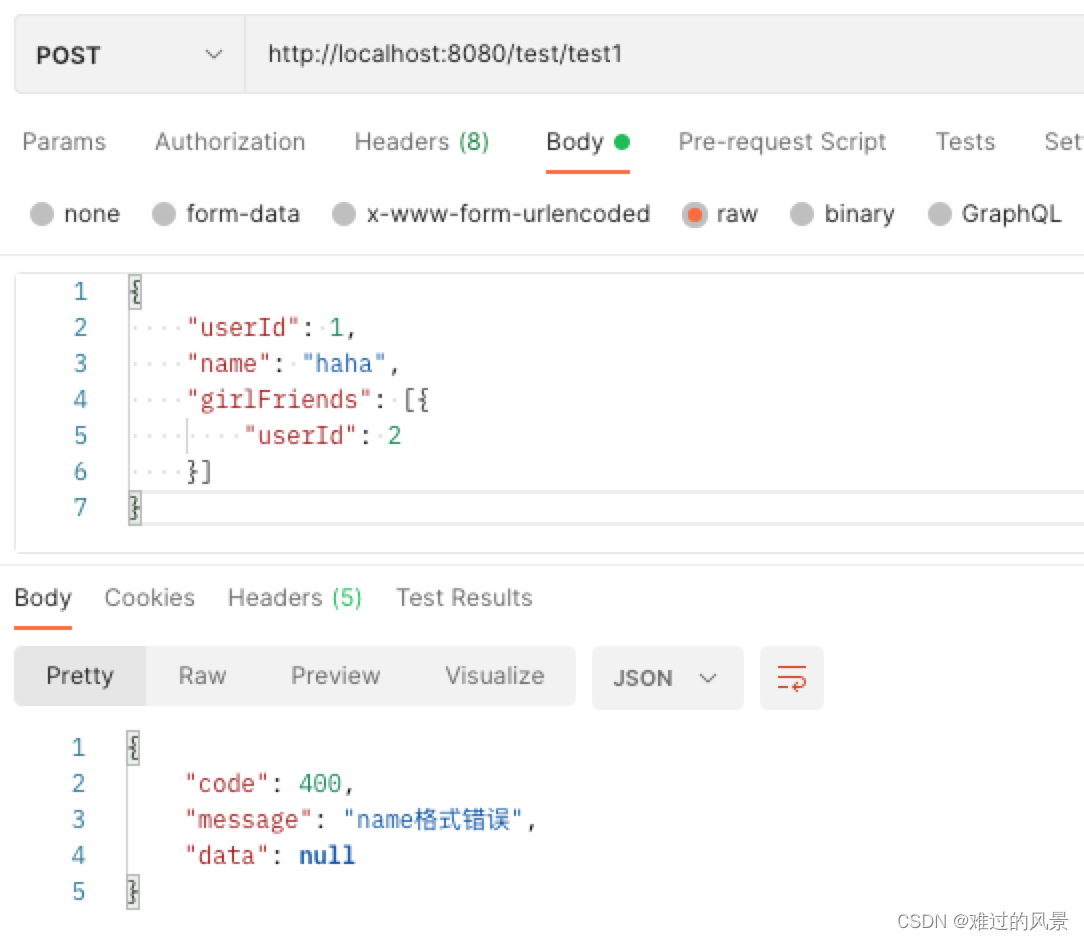Screen dimensions: 1084x940
Task: Click the "message" response line
Action: pos(360,820)
